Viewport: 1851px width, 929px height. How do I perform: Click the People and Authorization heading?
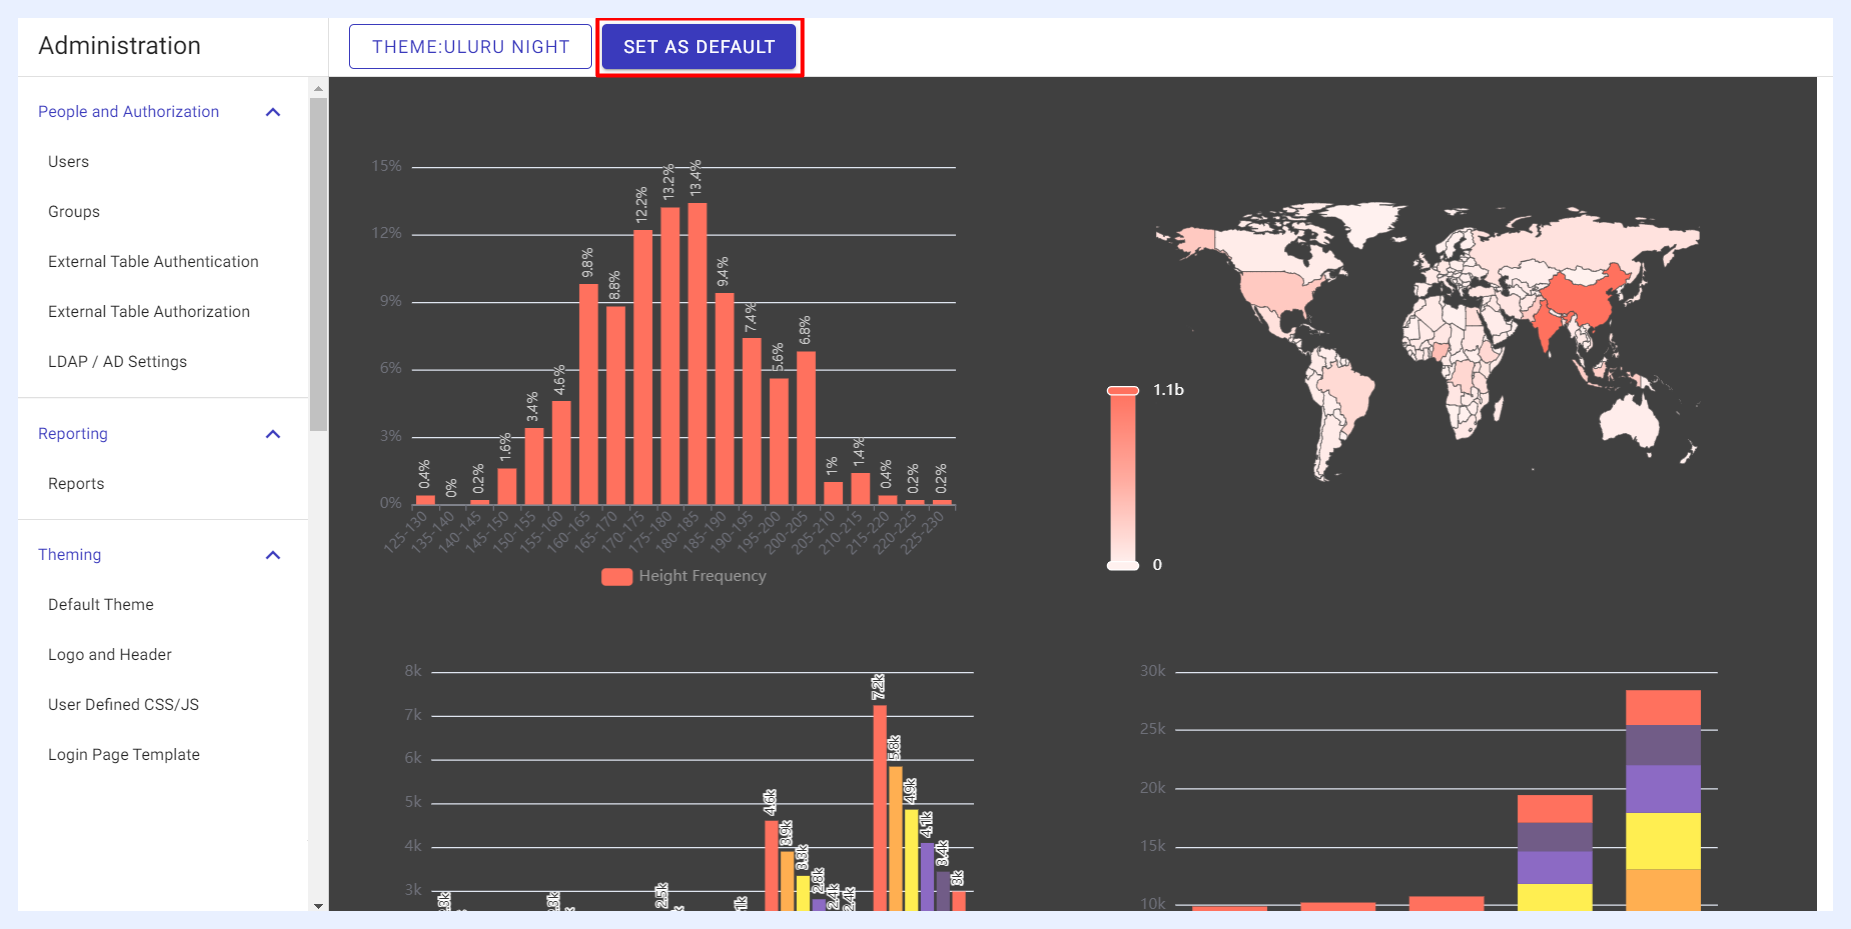(128, 112)
